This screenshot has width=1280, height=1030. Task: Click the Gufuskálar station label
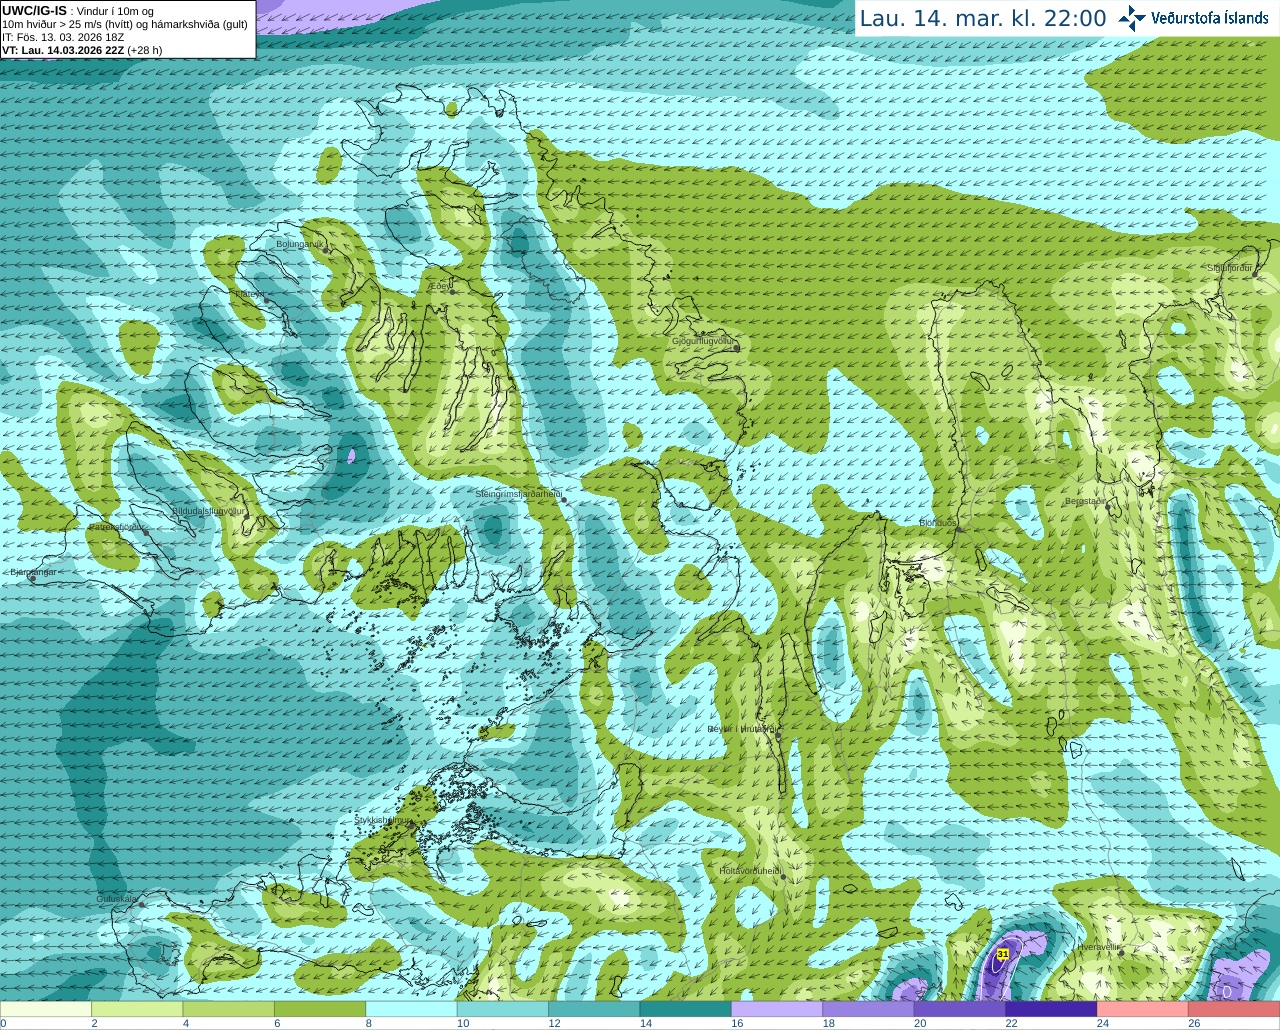tap(117, 898)
